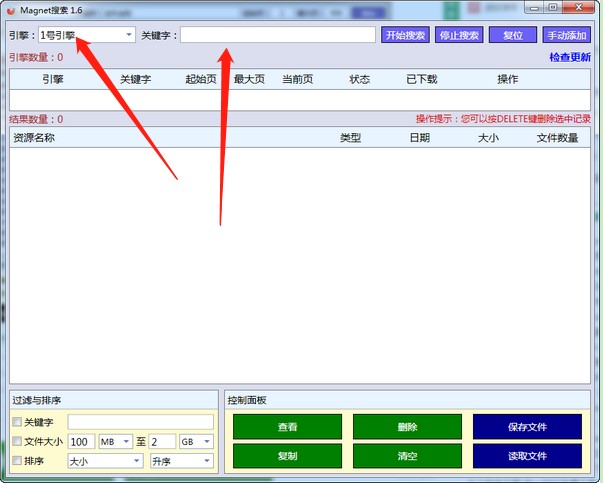
Task: Click the minimum file size field showing 100
Action: [81, 441]
